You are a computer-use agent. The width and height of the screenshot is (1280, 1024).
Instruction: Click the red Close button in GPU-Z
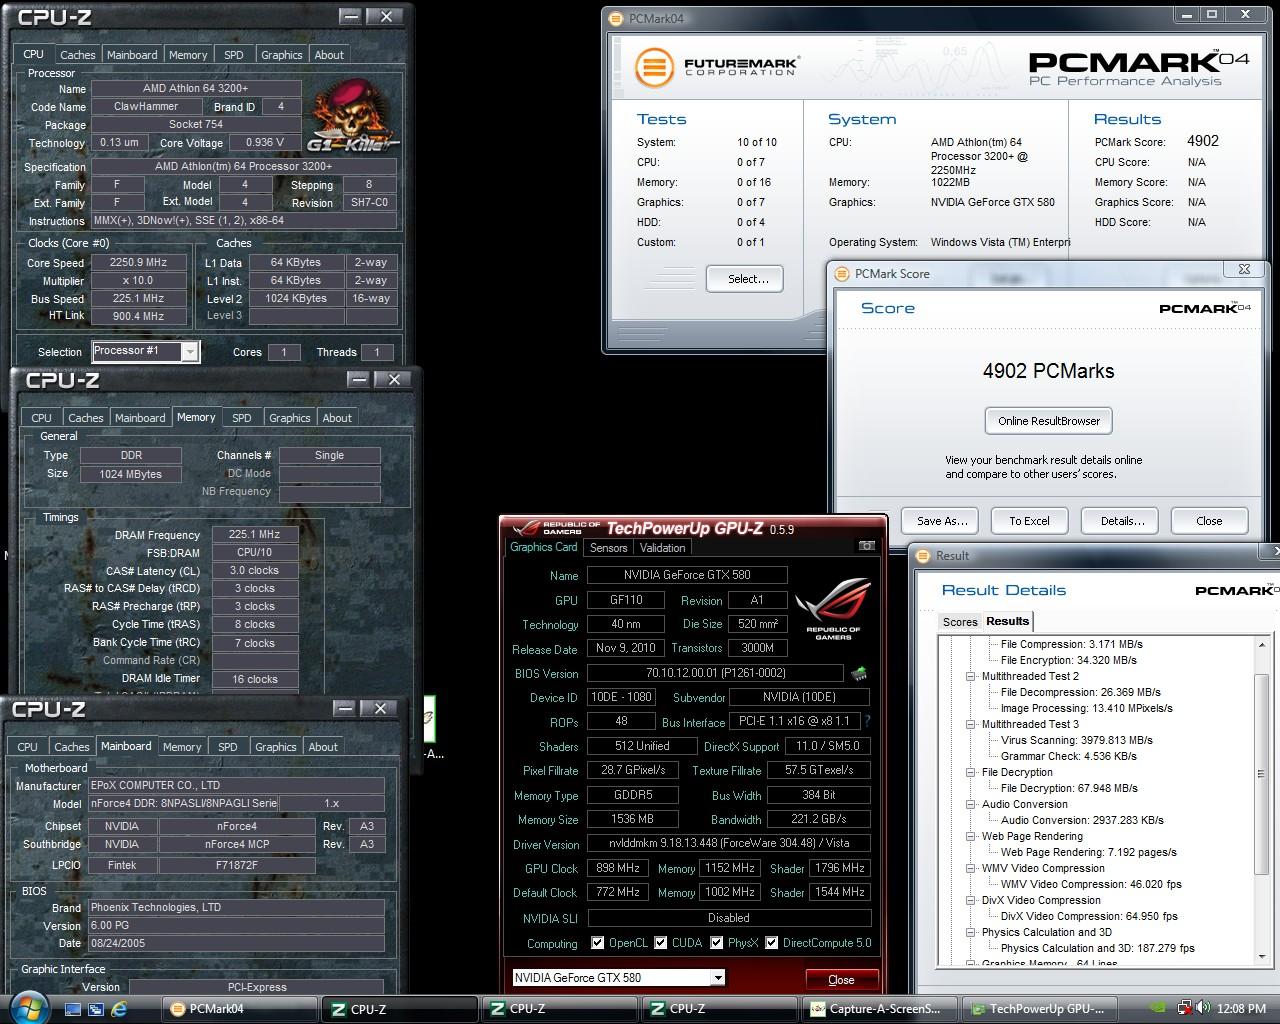[841, 979]
